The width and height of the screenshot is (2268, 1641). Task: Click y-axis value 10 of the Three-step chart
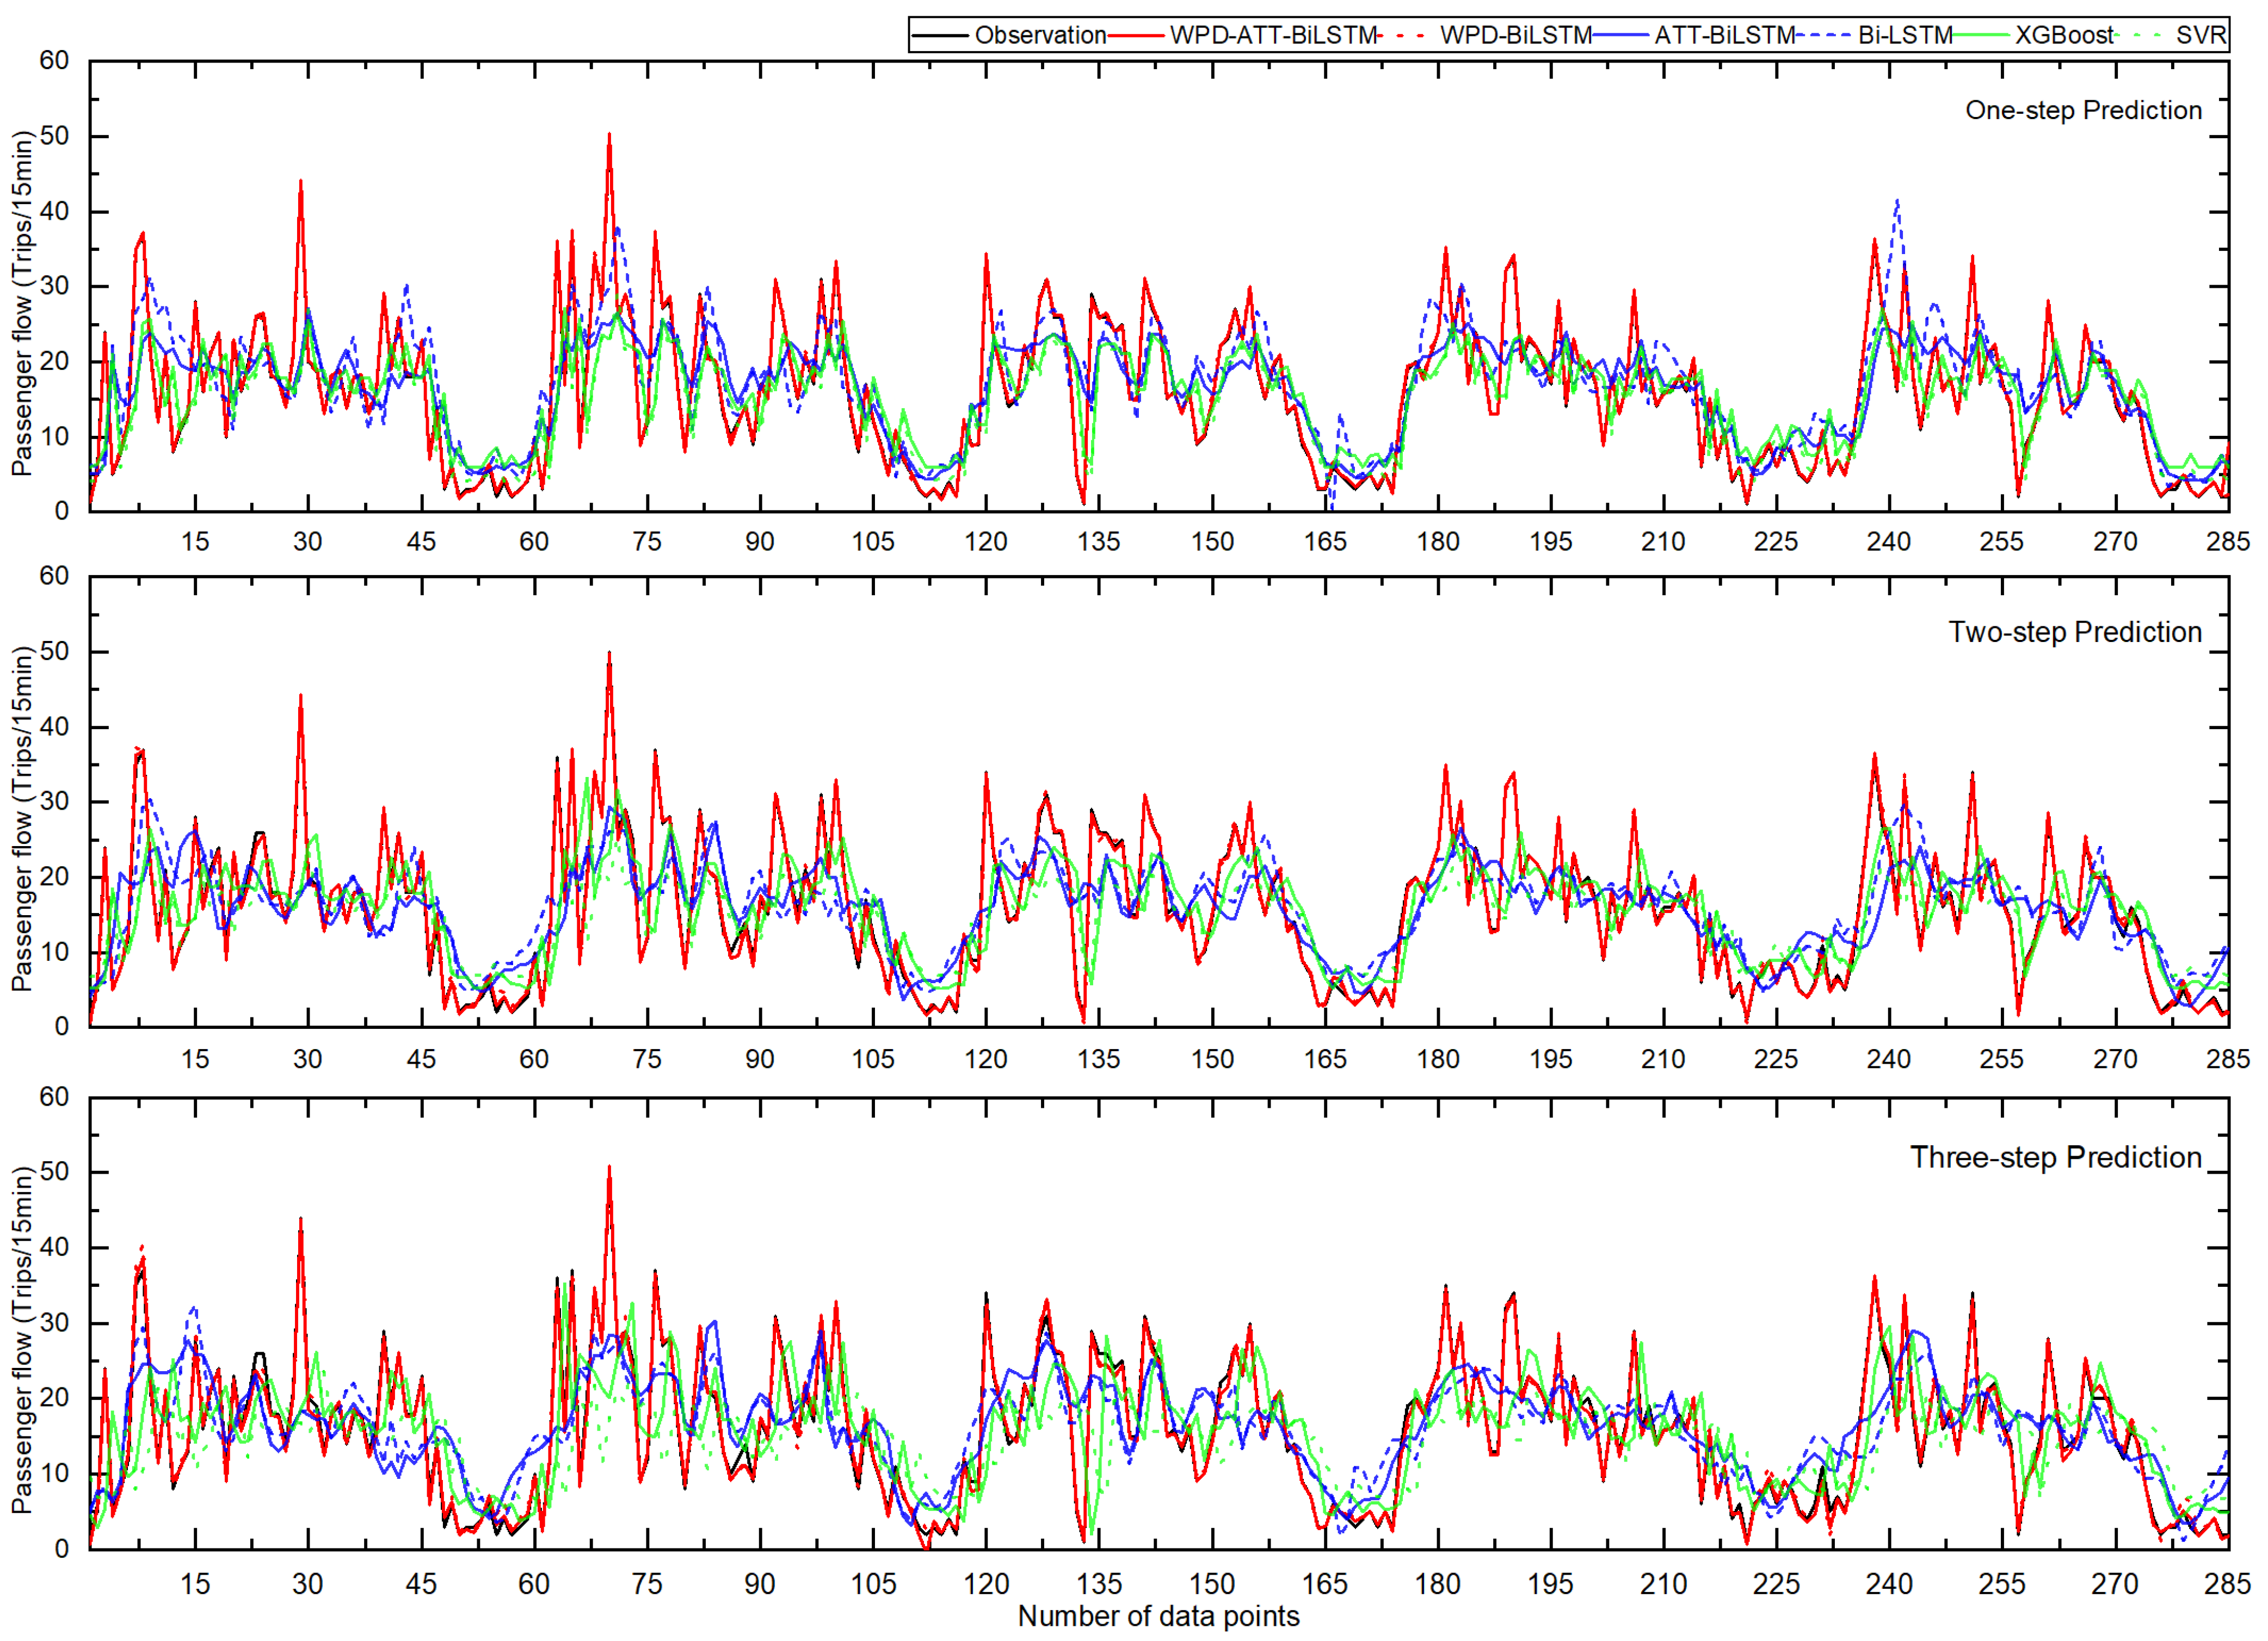point(54,1473)
